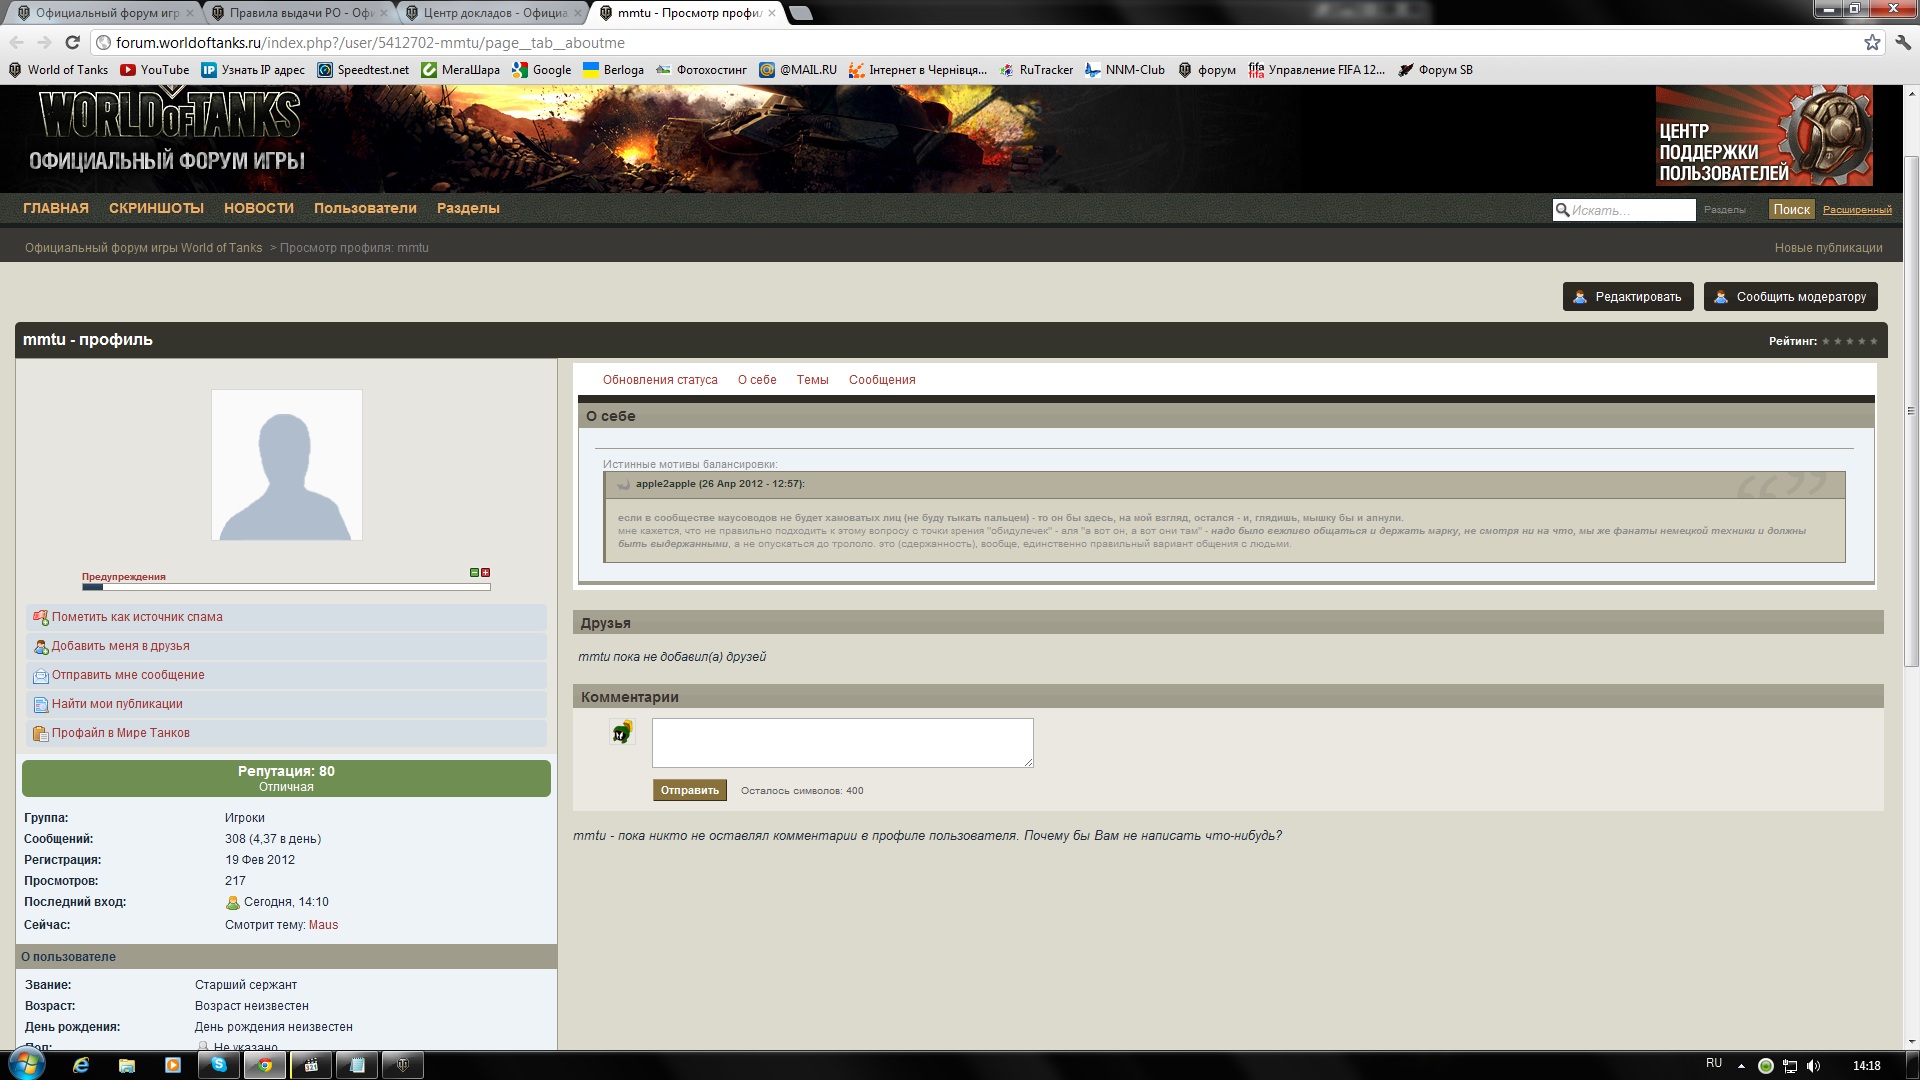
Task: Open the Windows Start menu
Action: [26, 1065]
